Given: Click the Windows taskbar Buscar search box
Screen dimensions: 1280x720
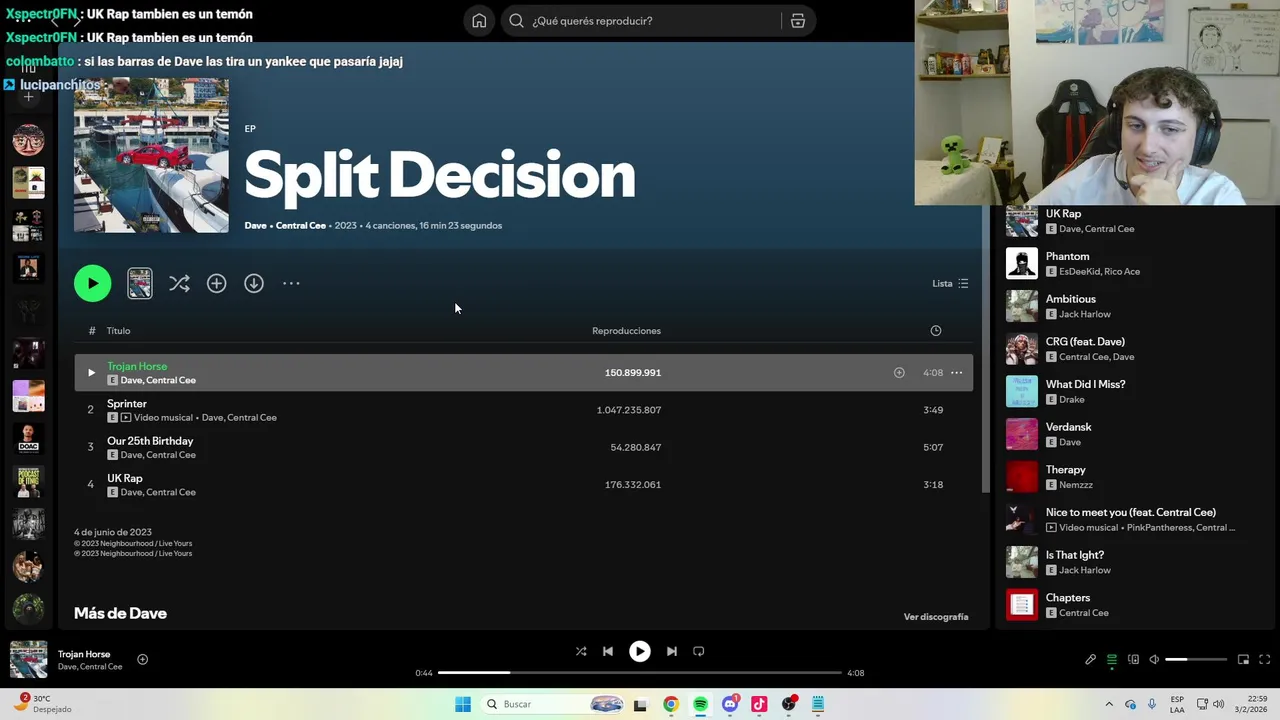Looking at the screenshot, I should tap(553, 704).
